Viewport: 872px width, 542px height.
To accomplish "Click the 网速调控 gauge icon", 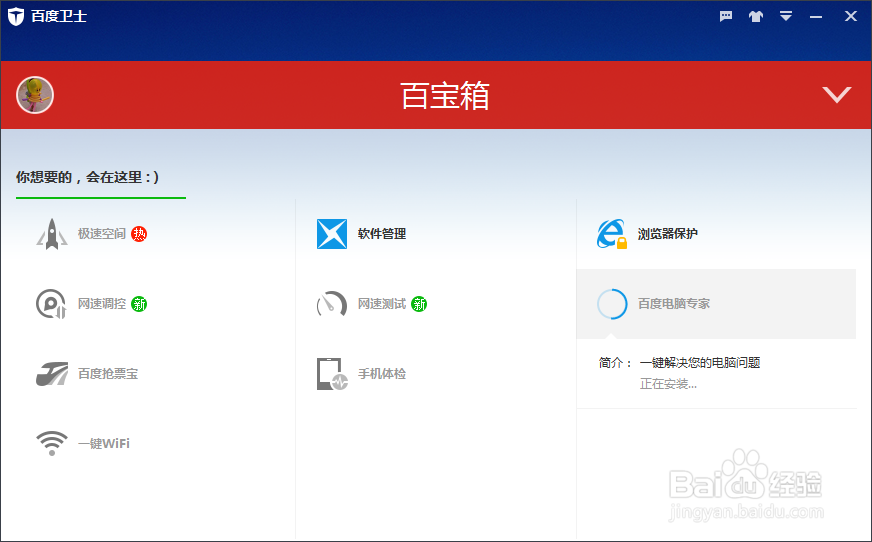I will (51, 304).
